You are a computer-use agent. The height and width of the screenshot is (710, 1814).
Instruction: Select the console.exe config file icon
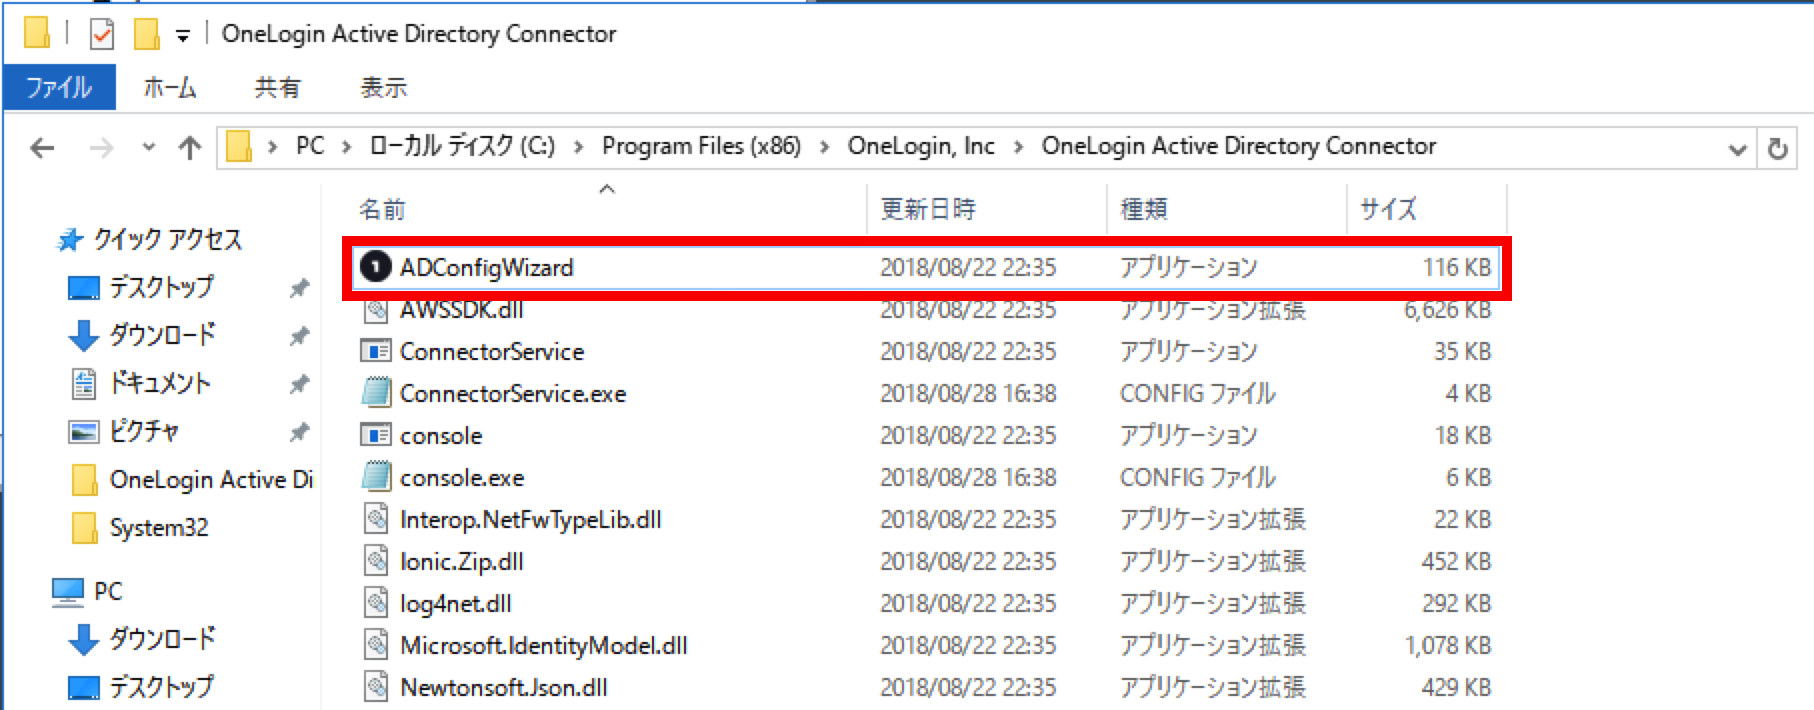click(x=375, y=477)
